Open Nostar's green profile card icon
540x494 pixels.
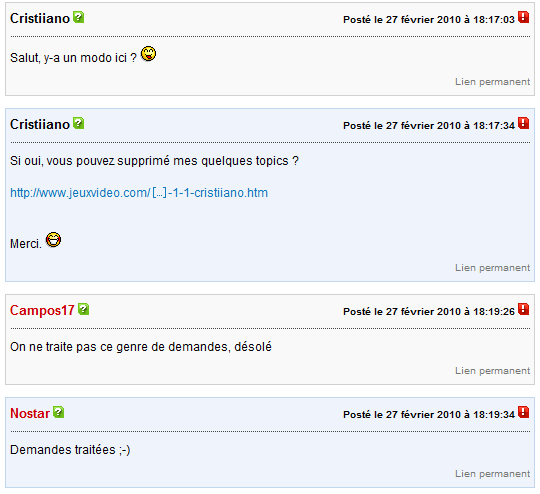coord(59,412)
